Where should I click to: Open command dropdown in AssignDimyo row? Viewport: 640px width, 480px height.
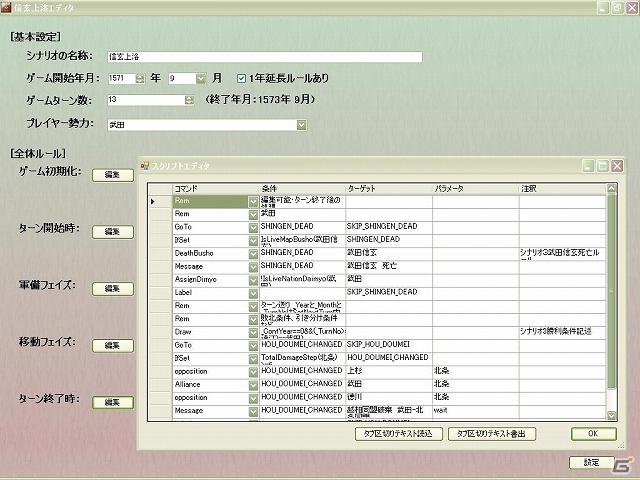(253, 280)
